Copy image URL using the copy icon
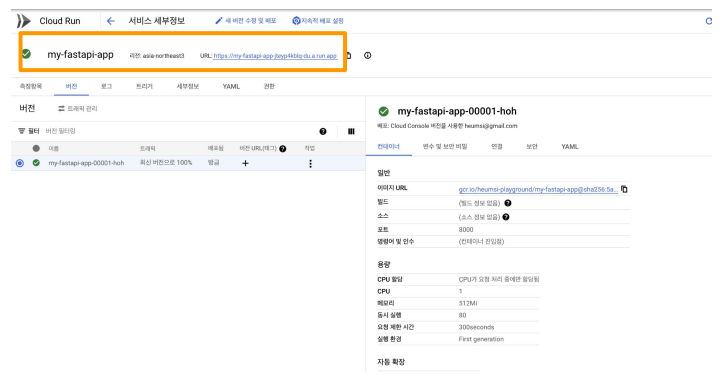The width and height of the screenshot is (721, 376). [x=624, y=189]
